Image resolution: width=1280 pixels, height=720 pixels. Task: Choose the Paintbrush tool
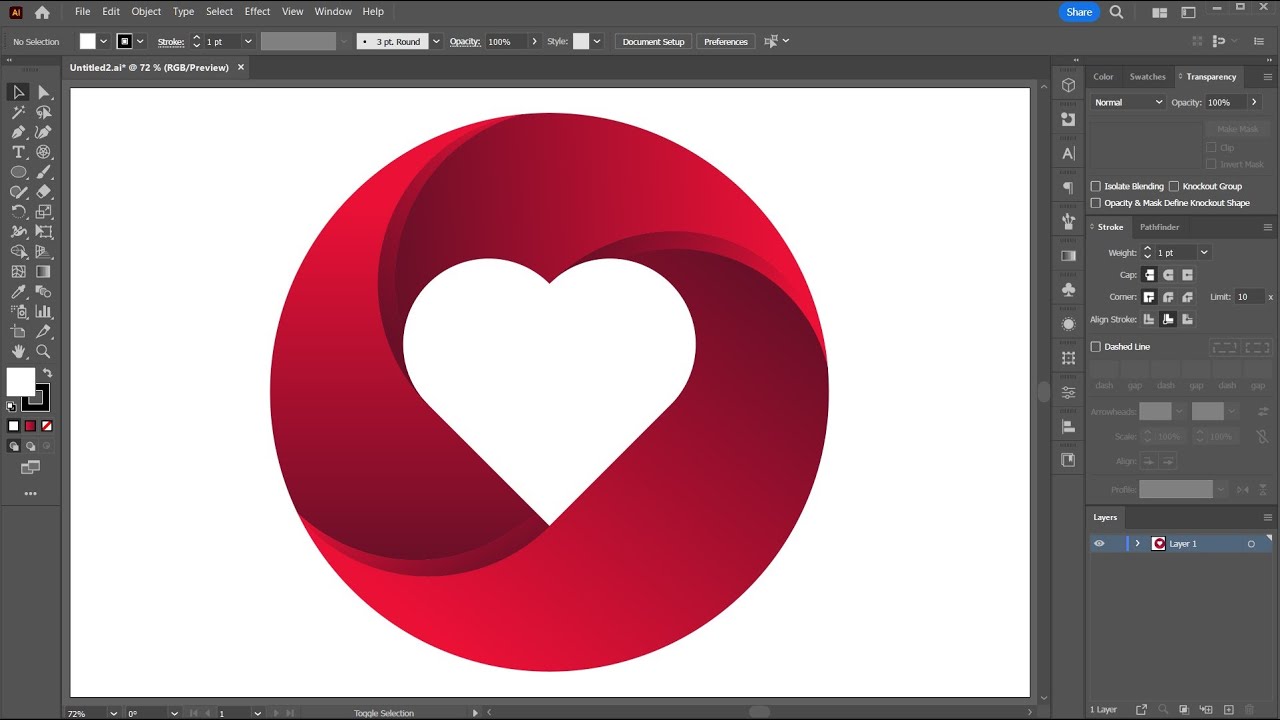(x=44, y=172)
